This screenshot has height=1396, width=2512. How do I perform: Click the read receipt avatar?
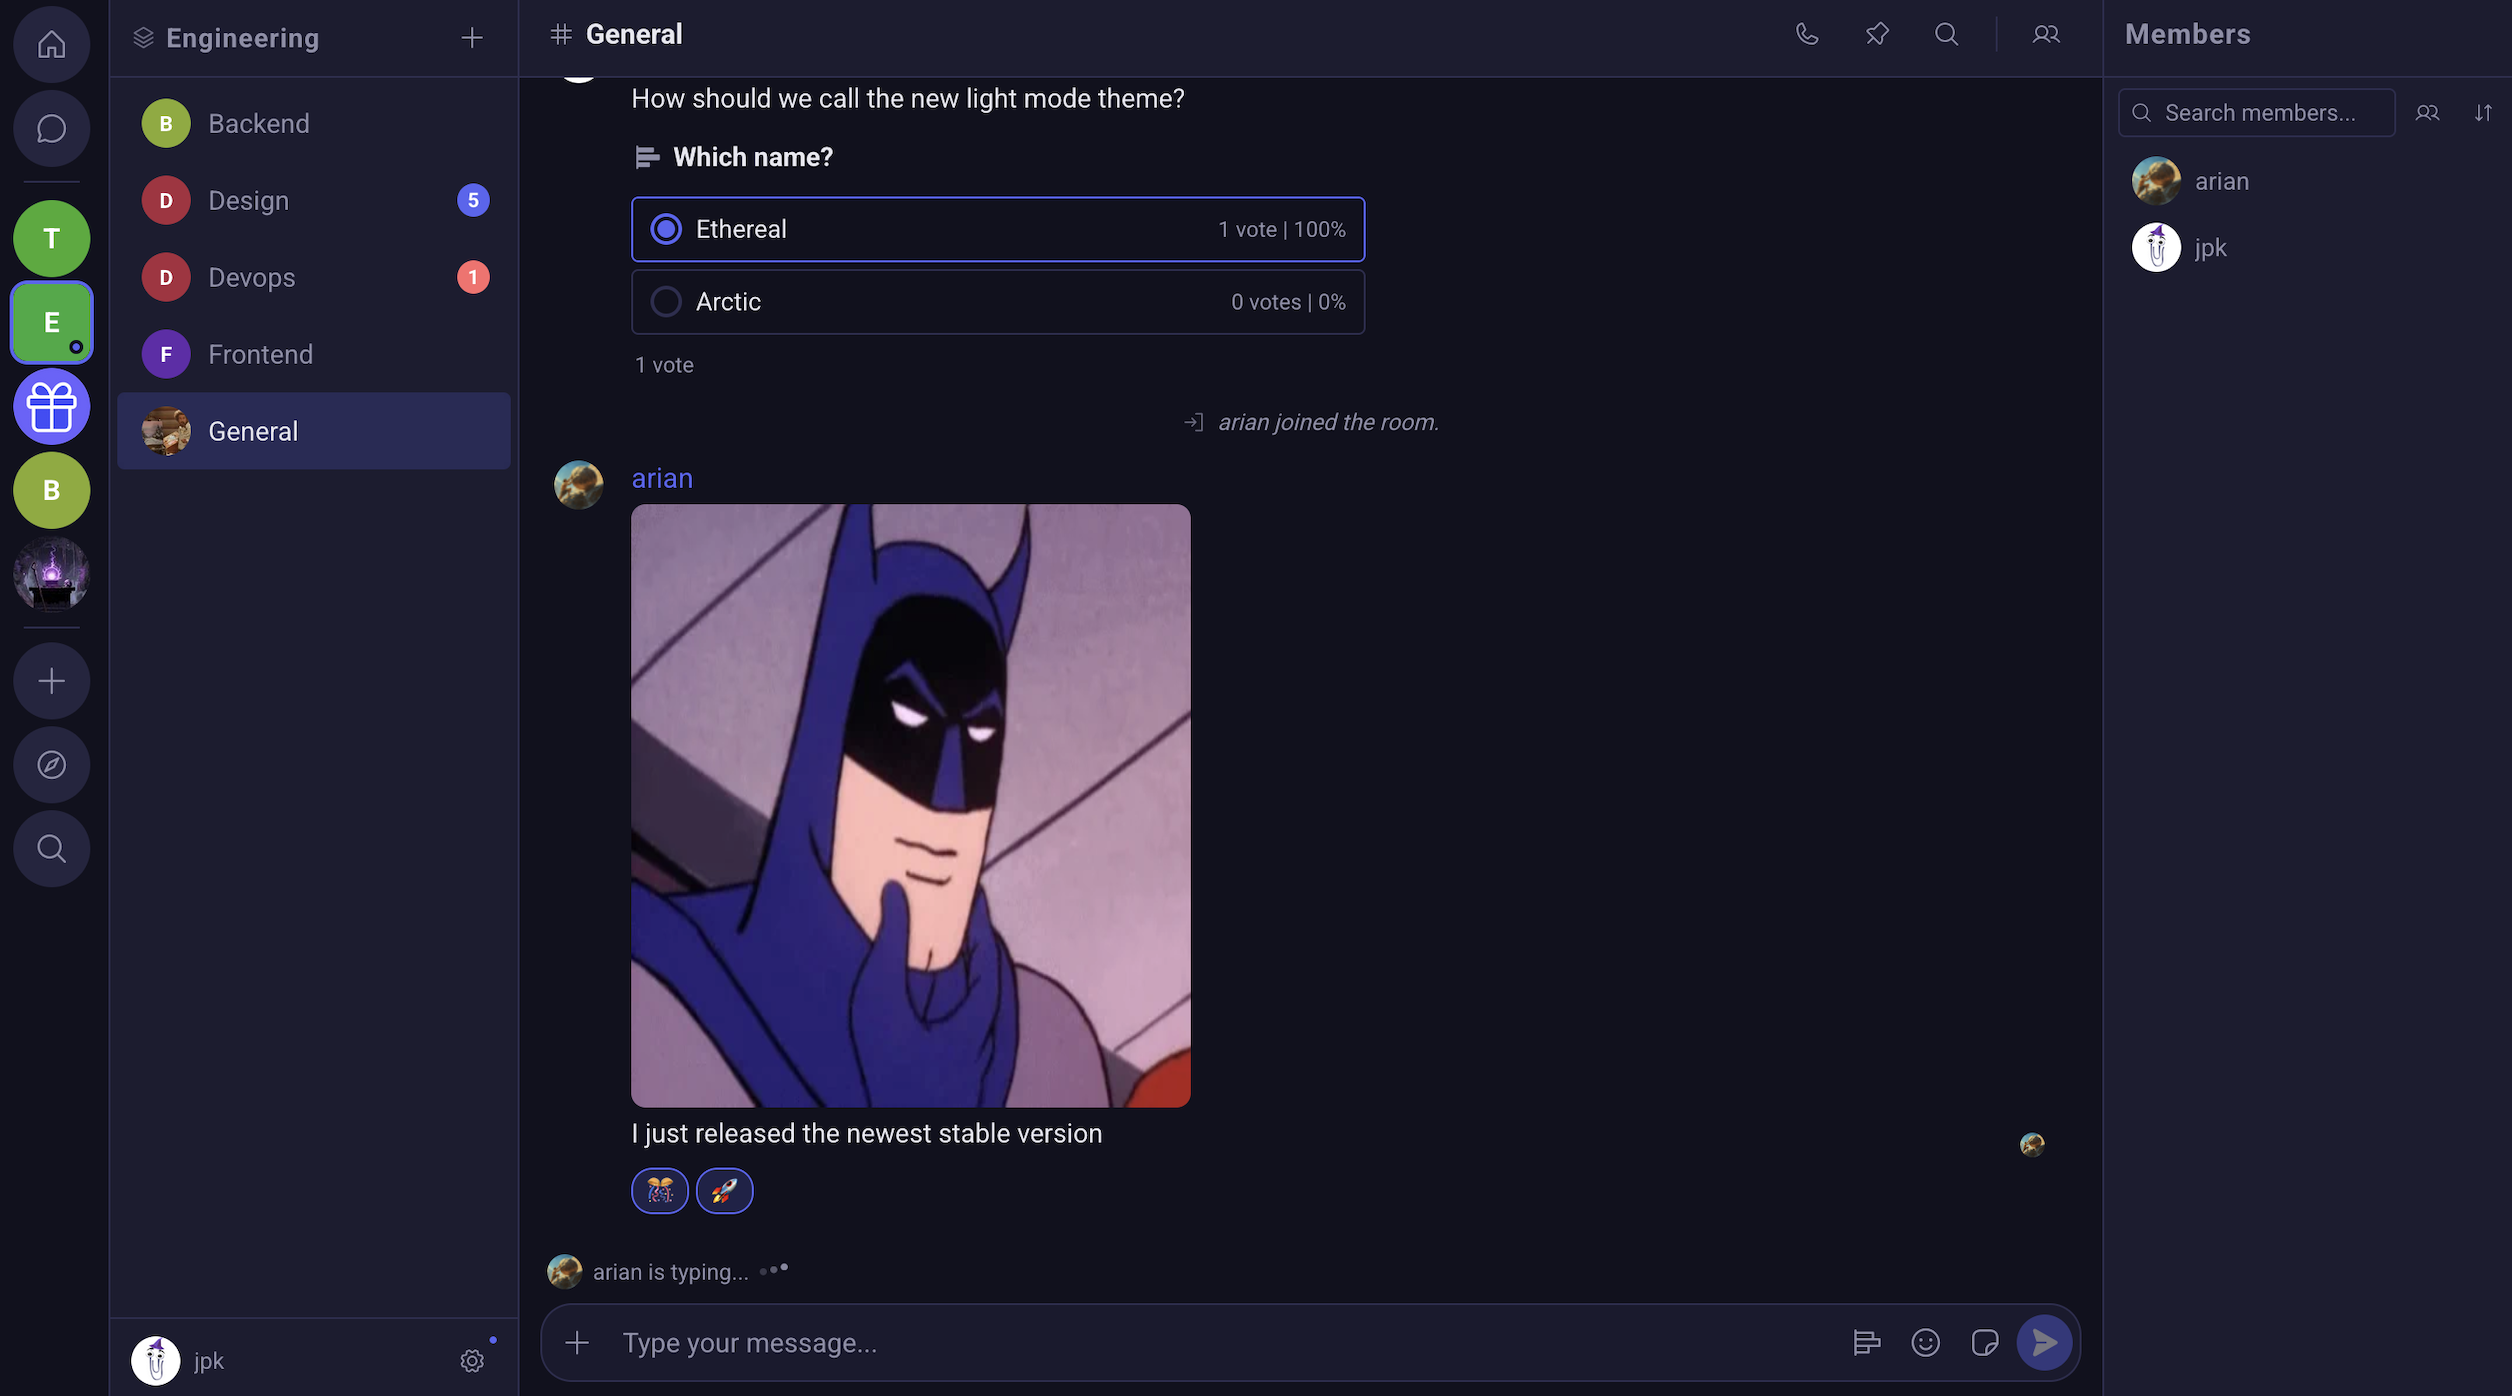(2032, 1144)
